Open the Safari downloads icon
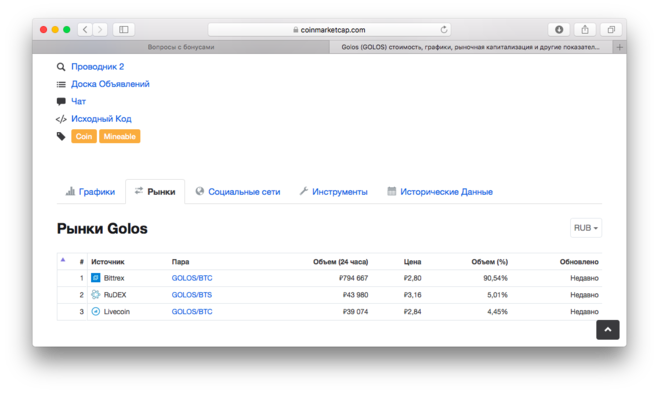659x393 pixels. click(x=559, y=29)
